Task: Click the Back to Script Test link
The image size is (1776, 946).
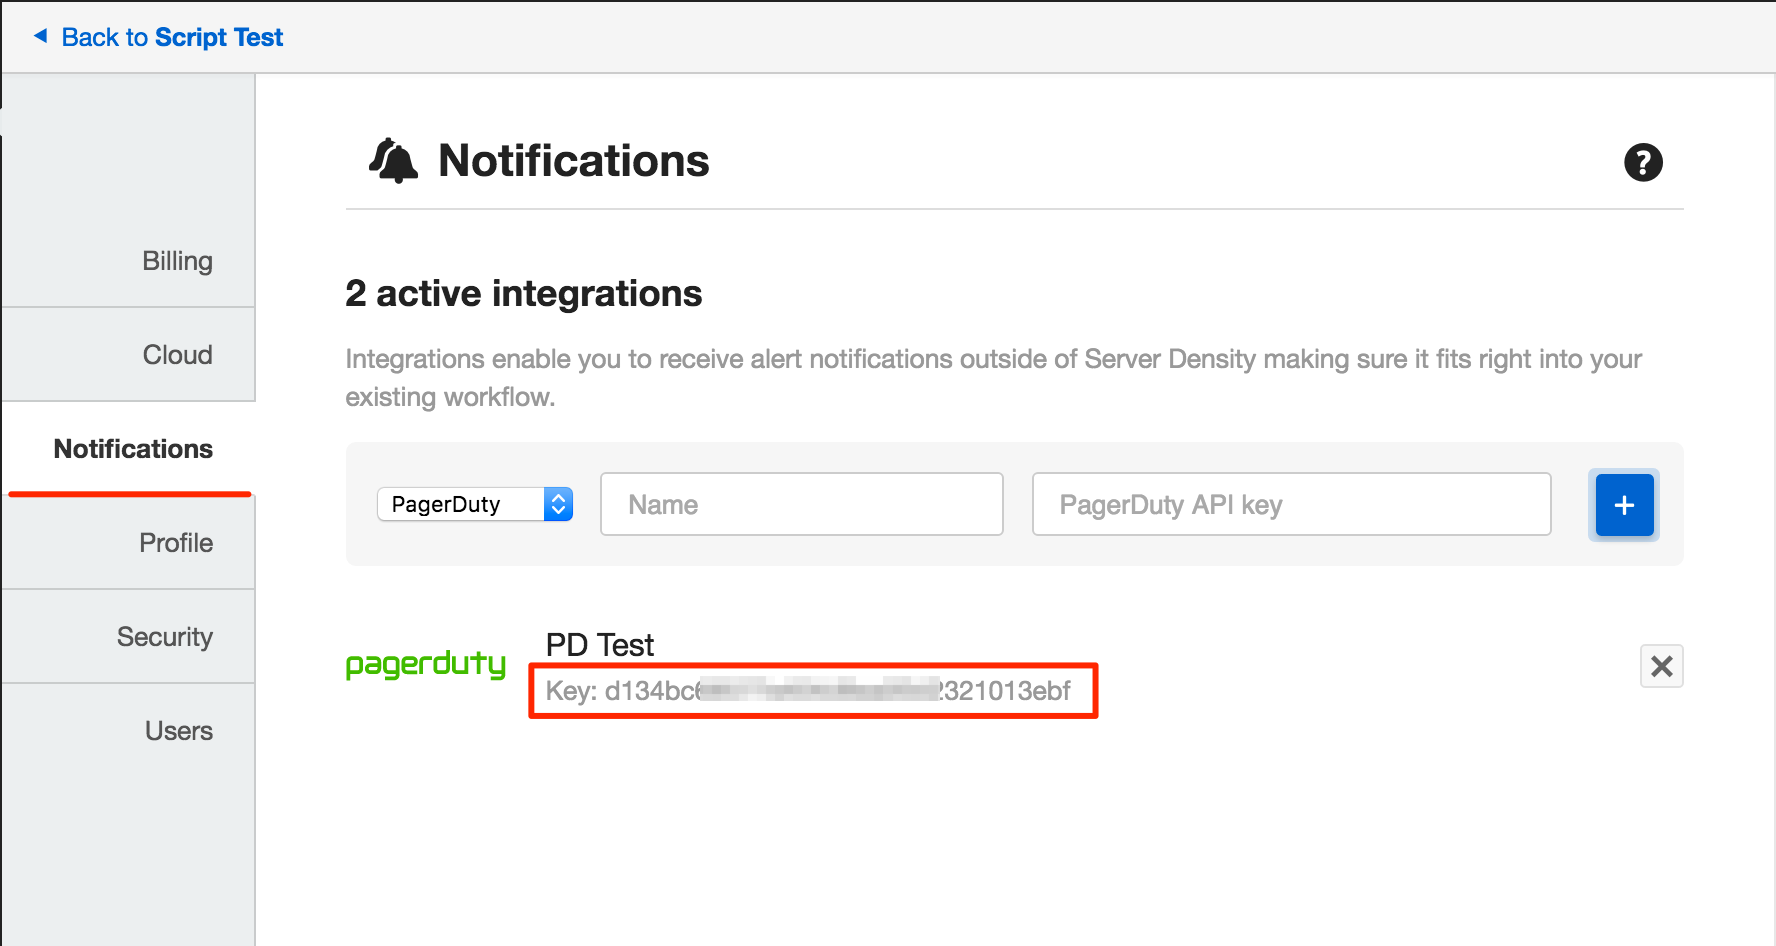Action: pos(172,37)
